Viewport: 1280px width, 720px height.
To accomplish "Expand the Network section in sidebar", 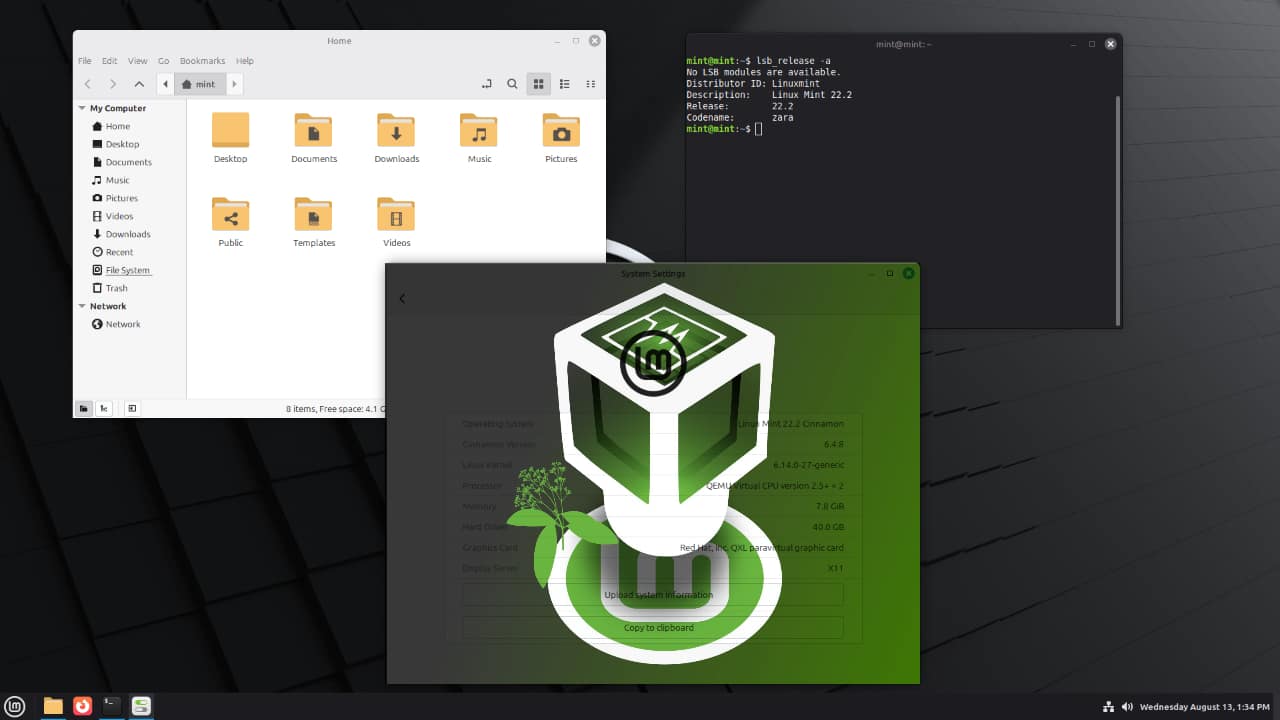I will (82, 306).
